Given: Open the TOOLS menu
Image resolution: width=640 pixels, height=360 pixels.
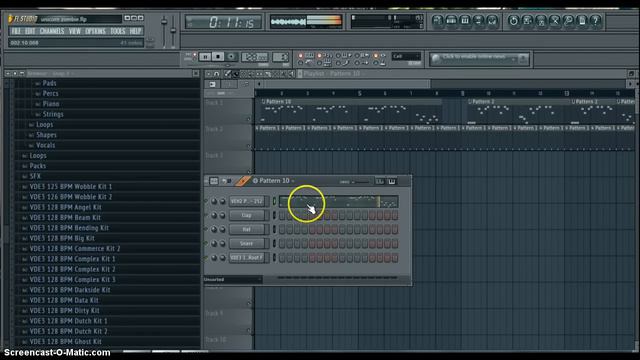Looking at the screenshot, I should click(x=118, y=31).
